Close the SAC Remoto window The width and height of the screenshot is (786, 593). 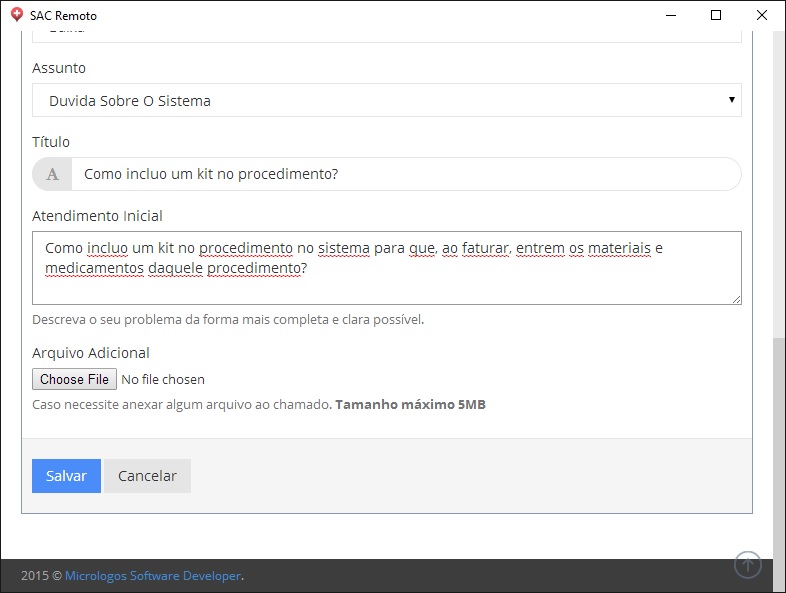(762, 15)
